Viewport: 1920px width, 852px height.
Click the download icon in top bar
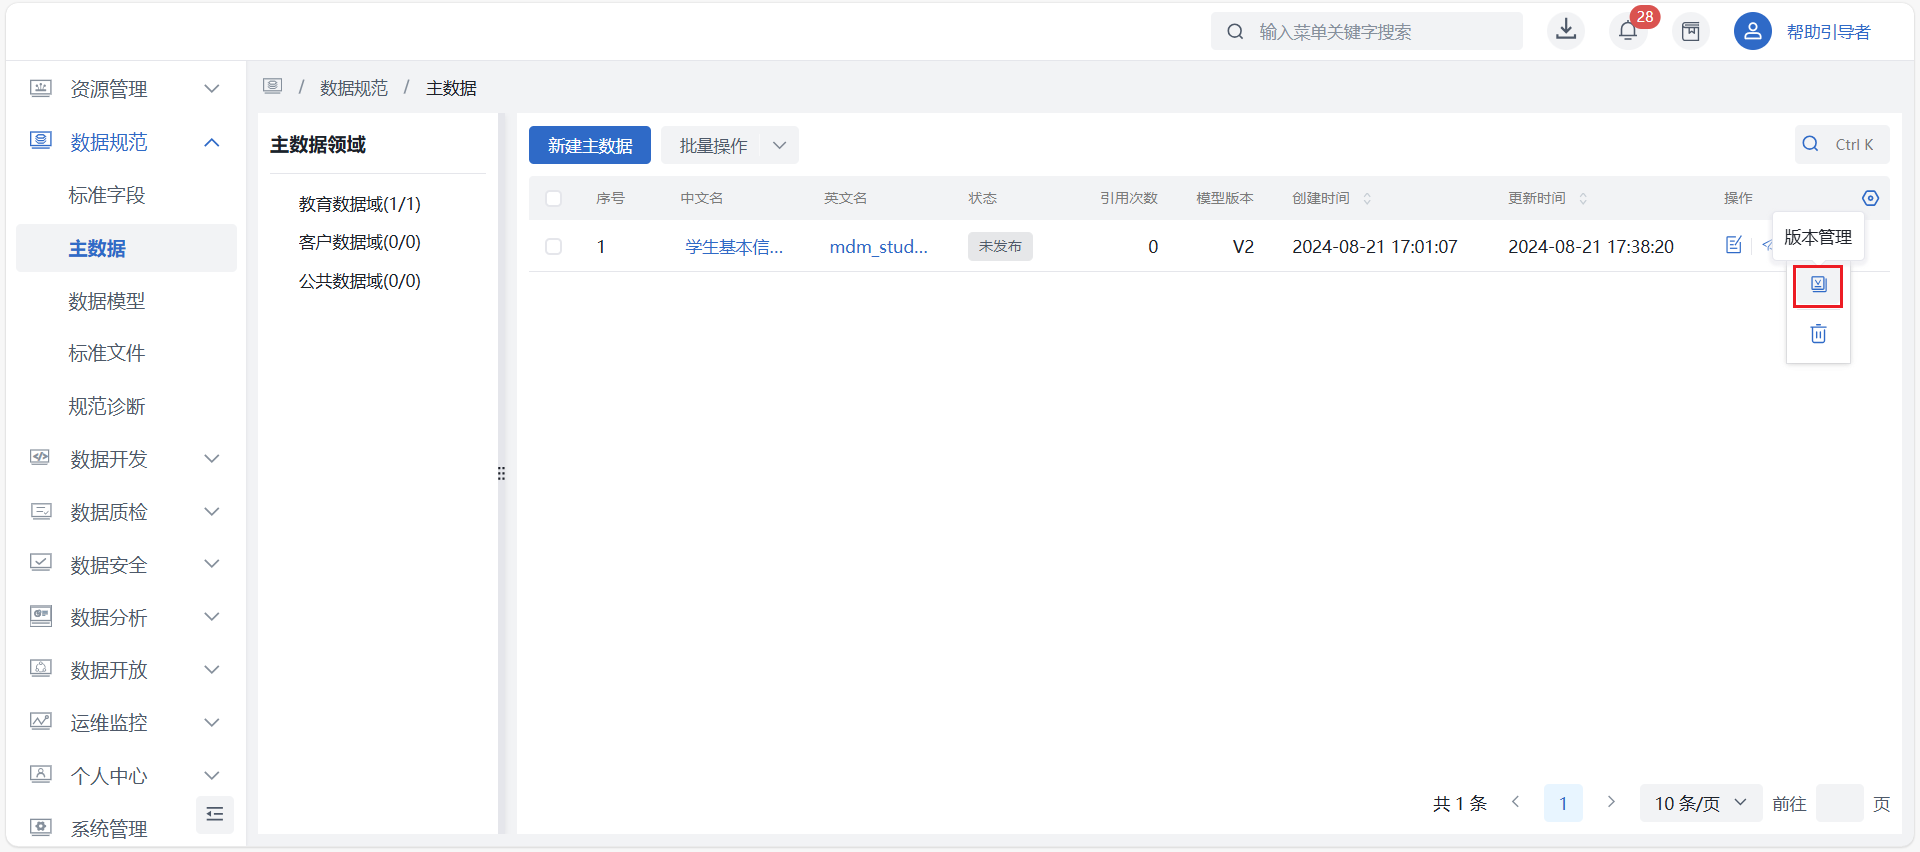1566,30
